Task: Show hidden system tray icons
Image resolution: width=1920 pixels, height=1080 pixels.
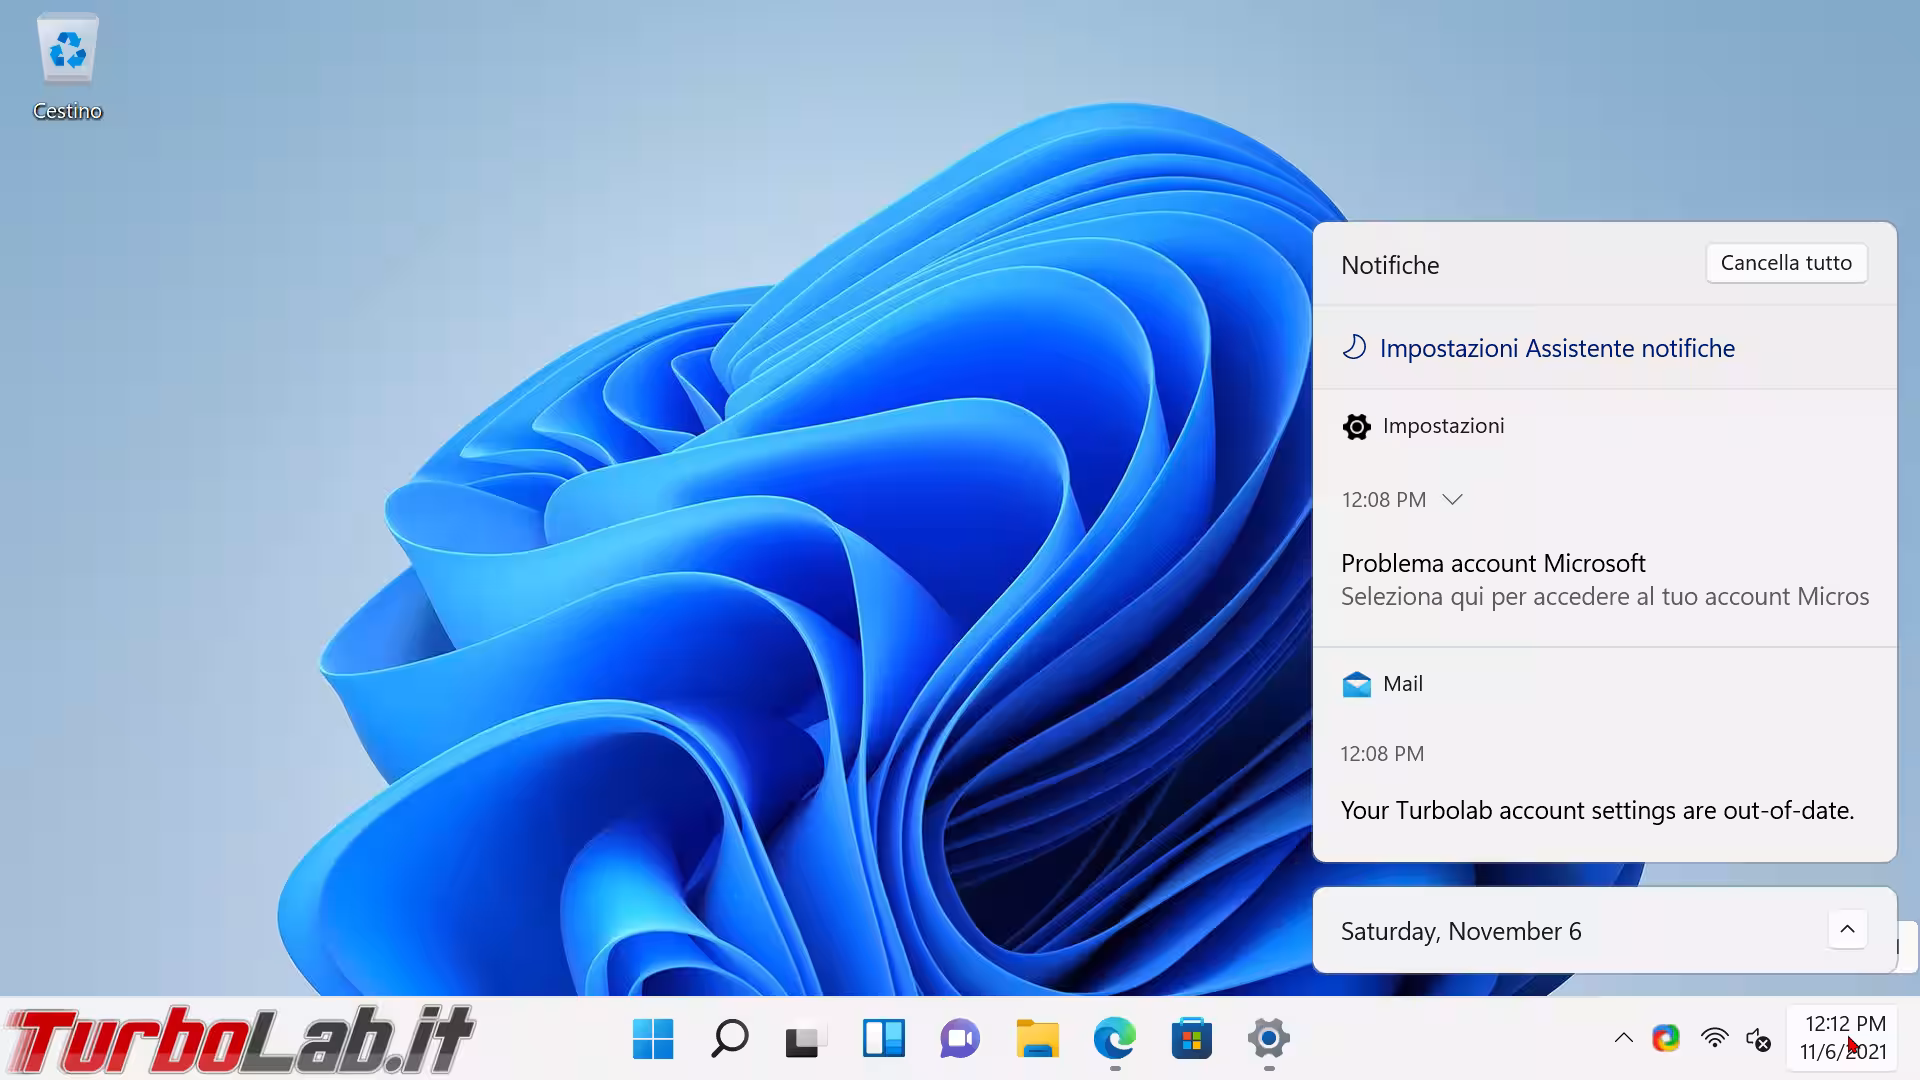Action: tap(1623, 1039)
